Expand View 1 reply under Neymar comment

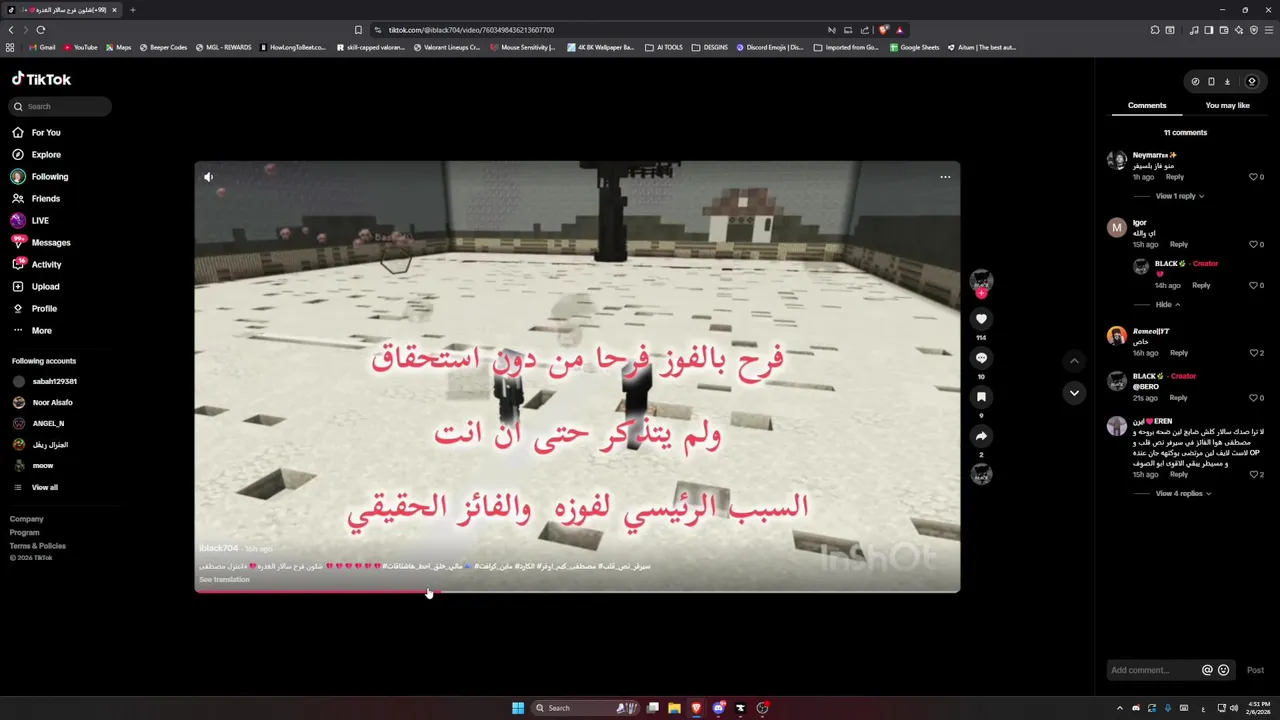tap(1180, 196)
